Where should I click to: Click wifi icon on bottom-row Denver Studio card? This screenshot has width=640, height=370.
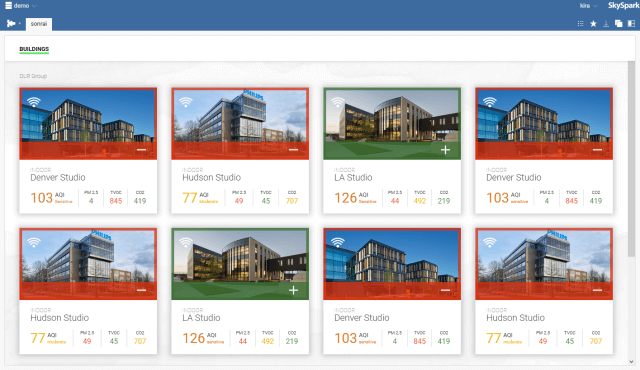click(338, 242)
